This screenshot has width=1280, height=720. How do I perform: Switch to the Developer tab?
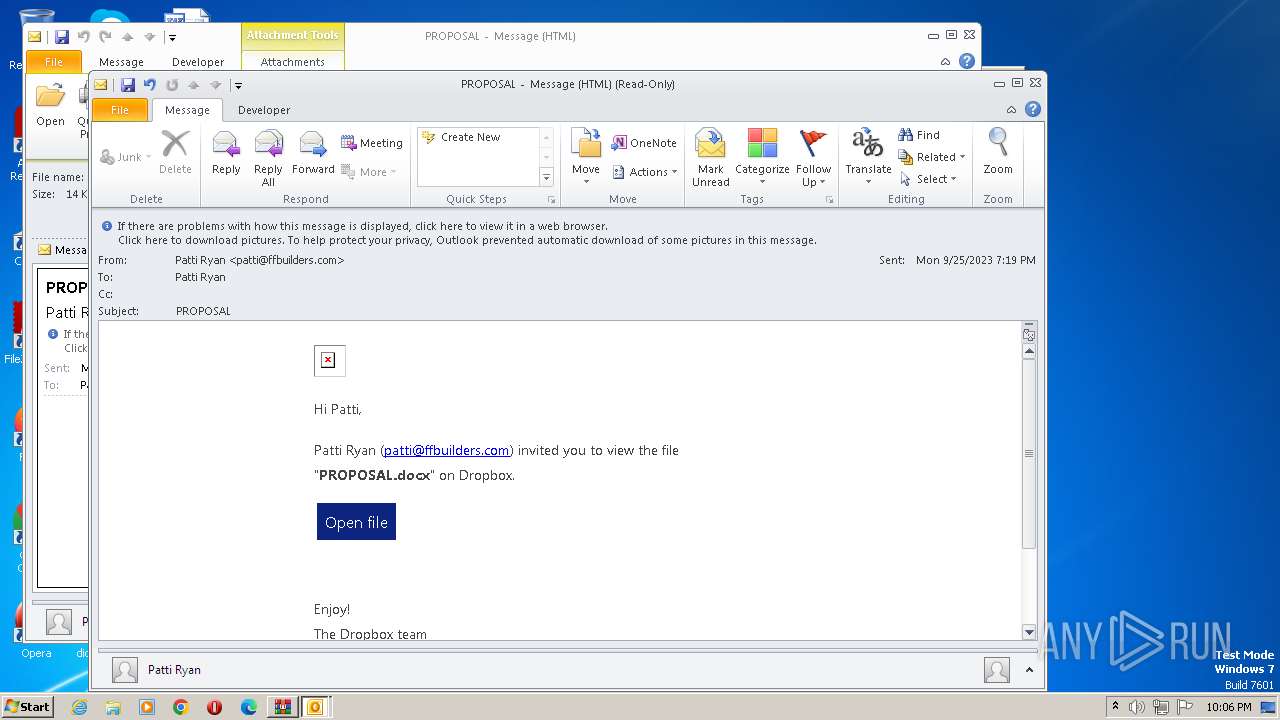click(264, 110)
